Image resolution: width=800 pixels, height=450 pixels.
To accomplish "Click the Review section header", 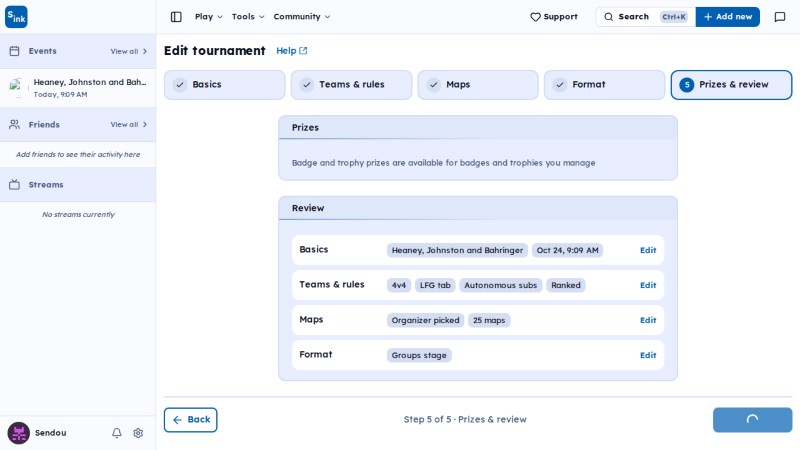I will [x=478, y=208].
